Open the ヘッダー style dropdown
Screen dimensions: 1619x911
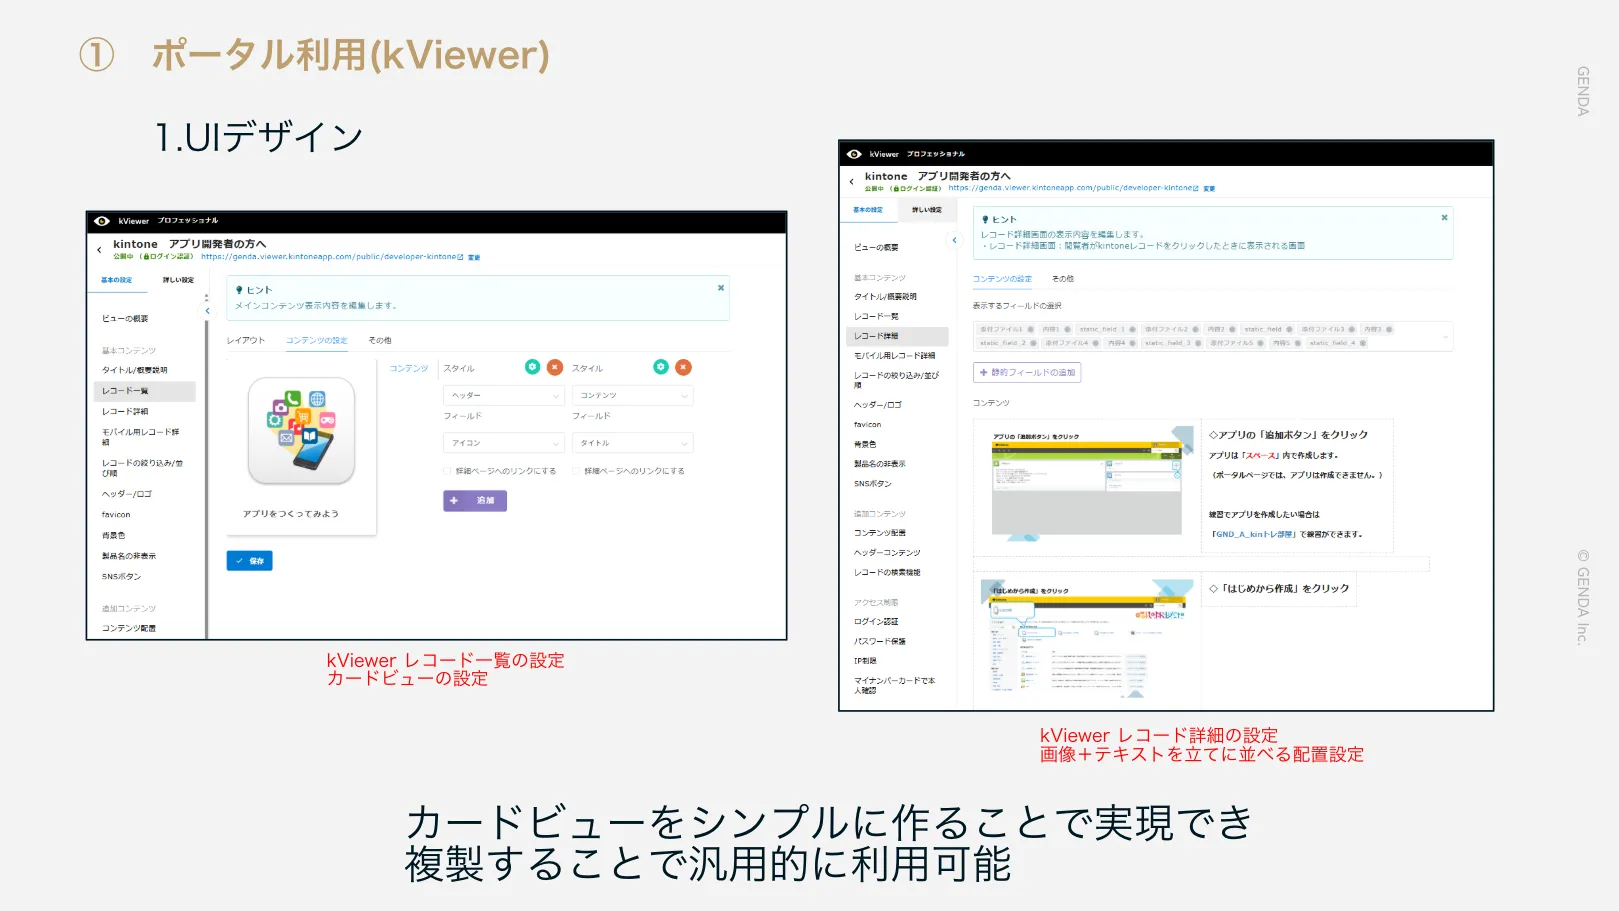[504, 396]
